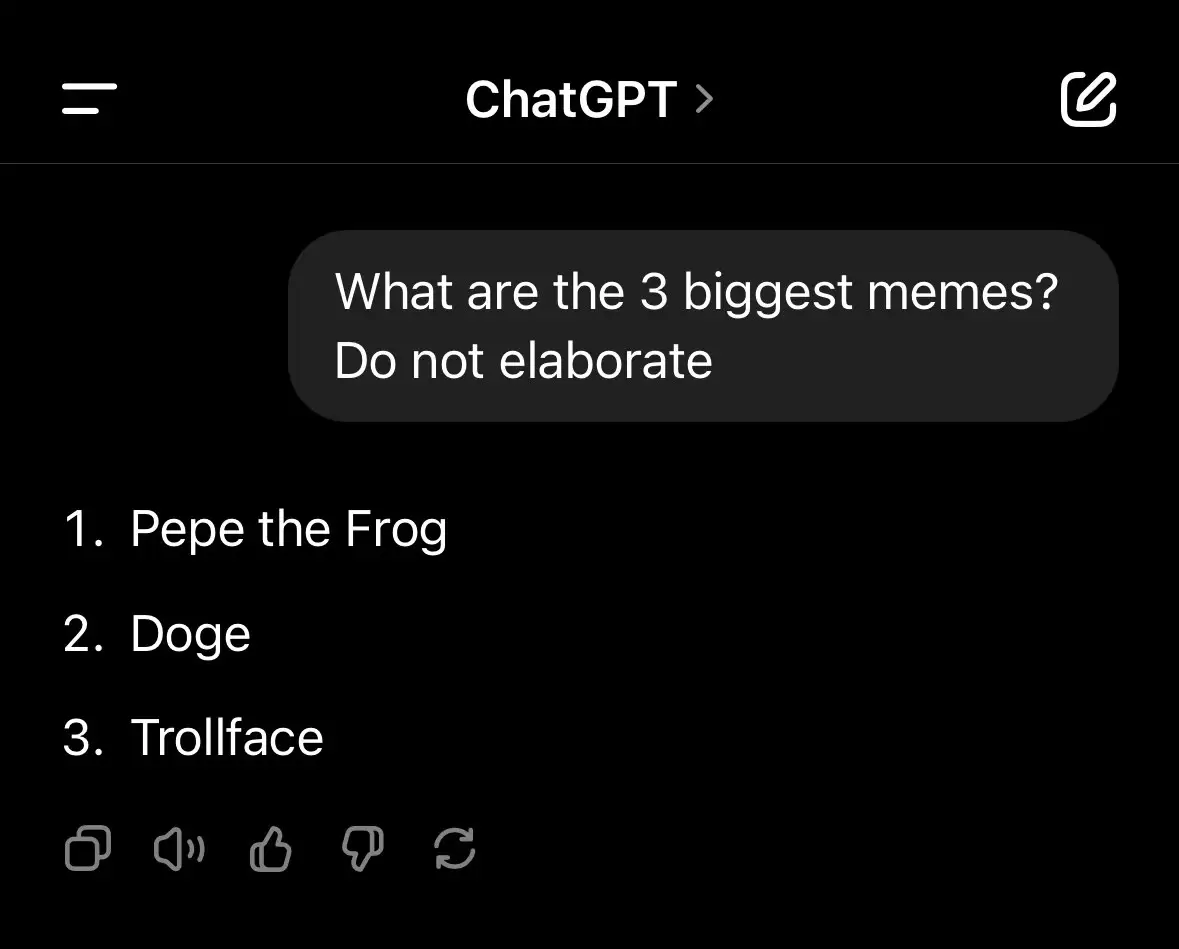Click the word 'memes?' in the prompt
This screenshot has height=949, width=1179.
[x=962, y=292]
